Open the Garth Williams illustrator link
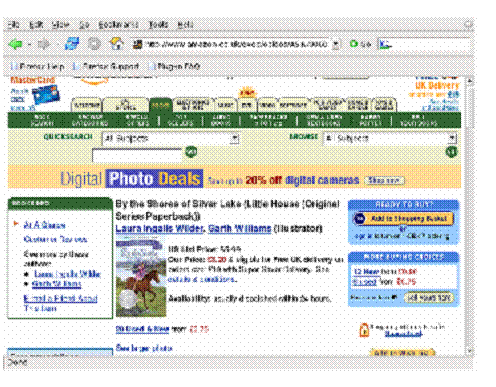Image resolution: width=496 pixels, height=387 pixels. point(239,229)
